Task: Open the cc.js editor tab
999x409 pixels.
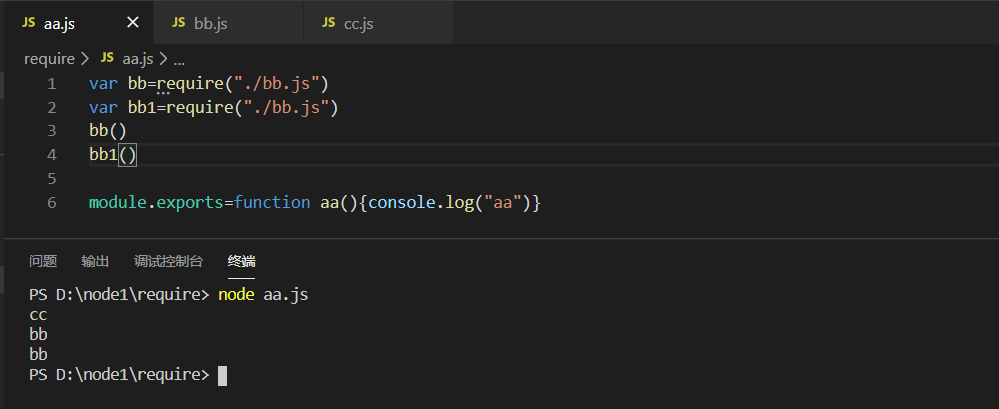Action: (378, 23)
